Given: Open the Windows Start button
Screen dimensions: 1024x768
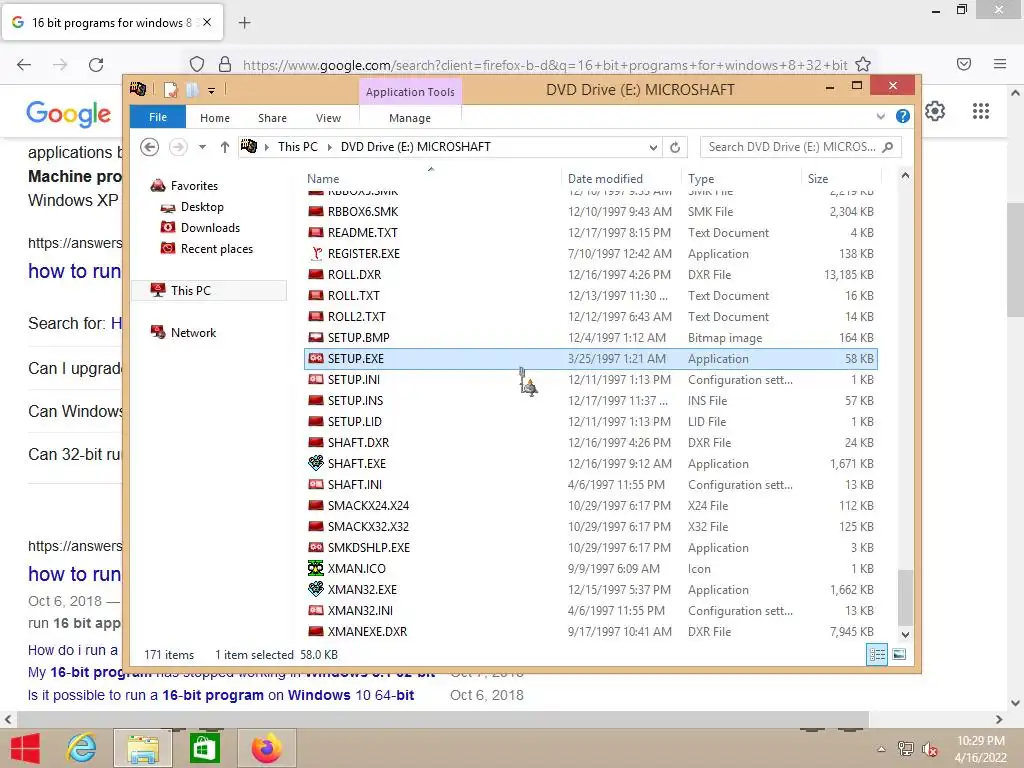Looking at the screenshot, I should tap(25, 748).
